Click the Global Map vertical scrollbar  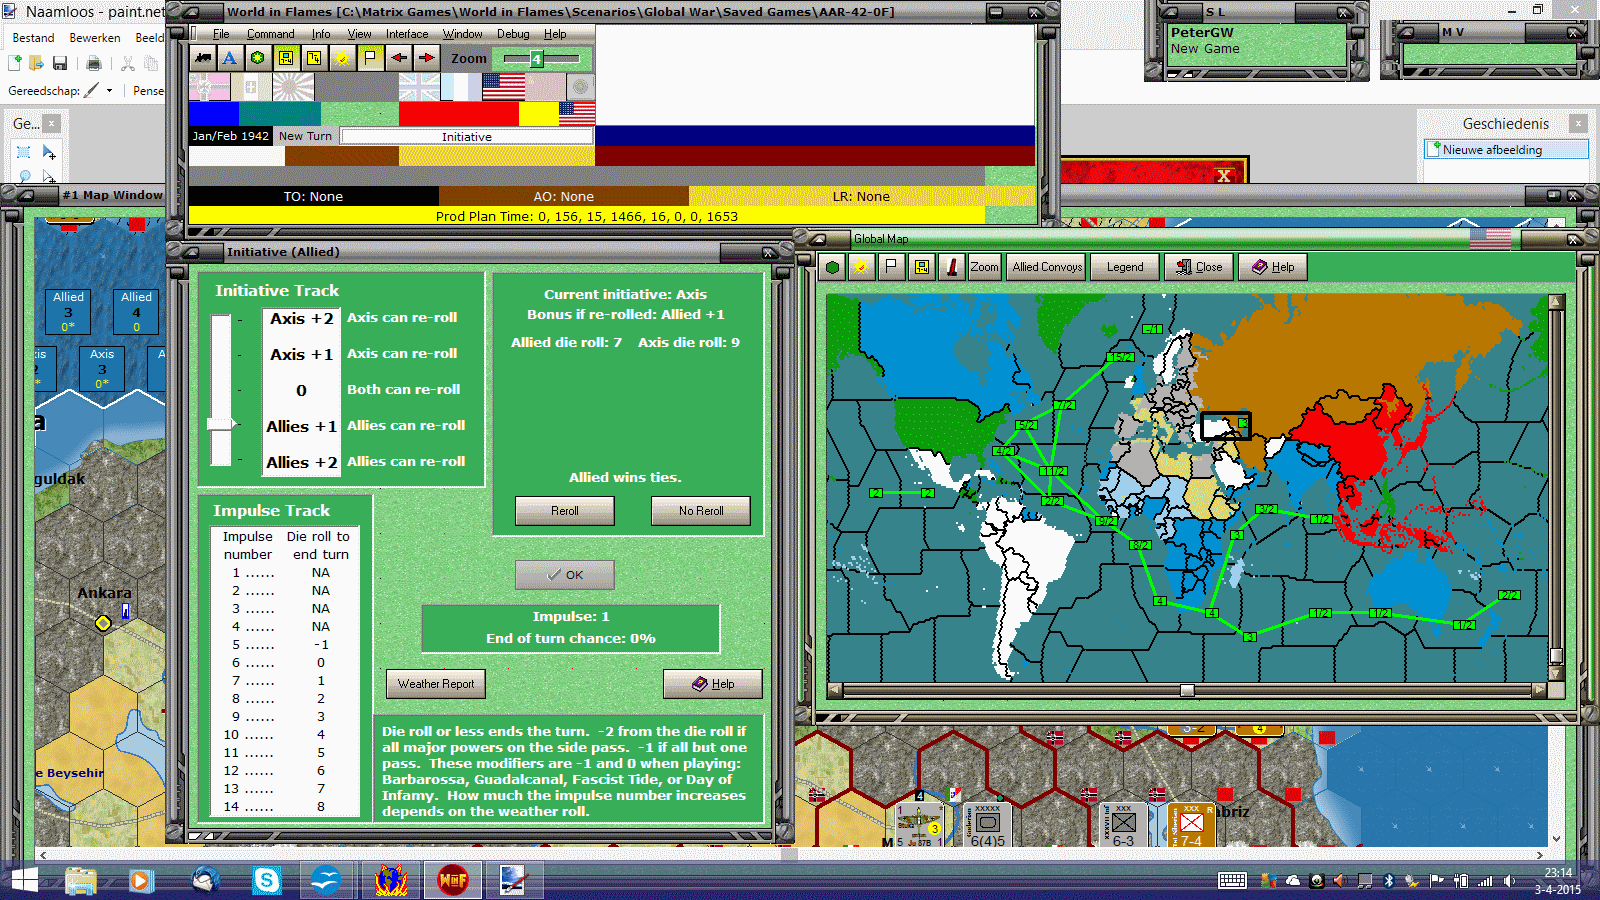pyautogui.click(x=1555, y=488)
